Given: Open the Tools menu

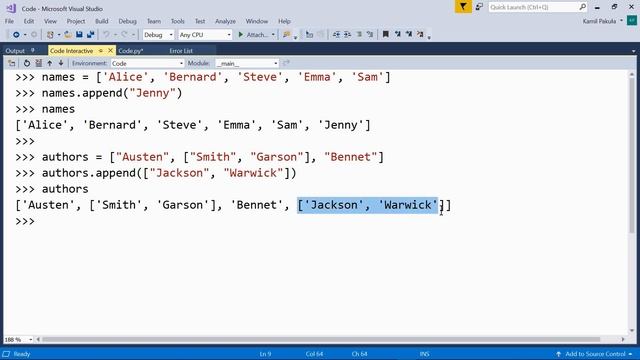Looking at the screenshot, I should 178,21.
